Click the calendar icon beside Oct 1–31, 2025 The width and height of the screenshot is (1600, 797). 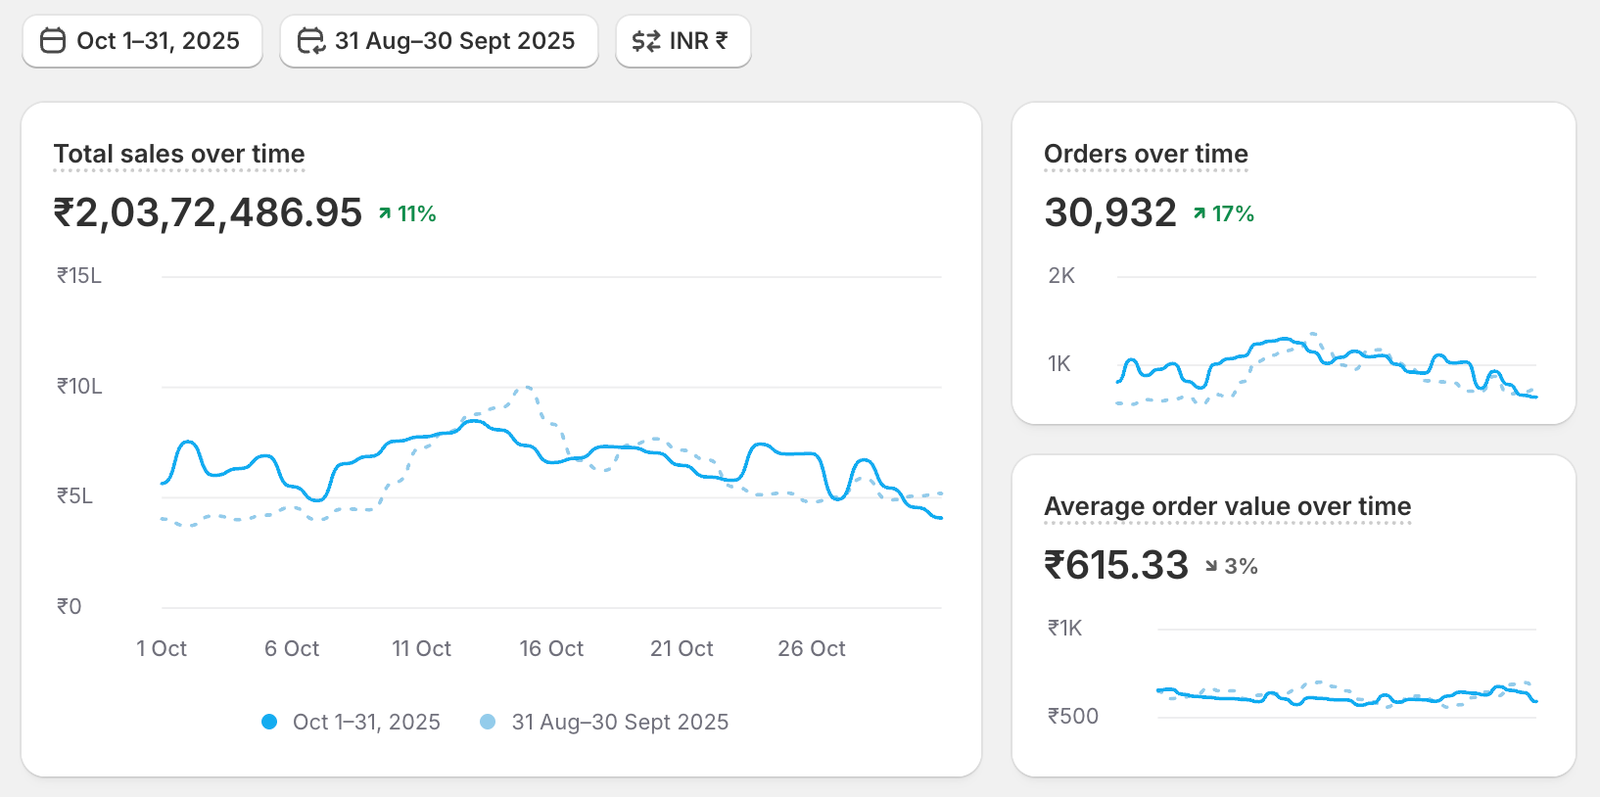52,41
